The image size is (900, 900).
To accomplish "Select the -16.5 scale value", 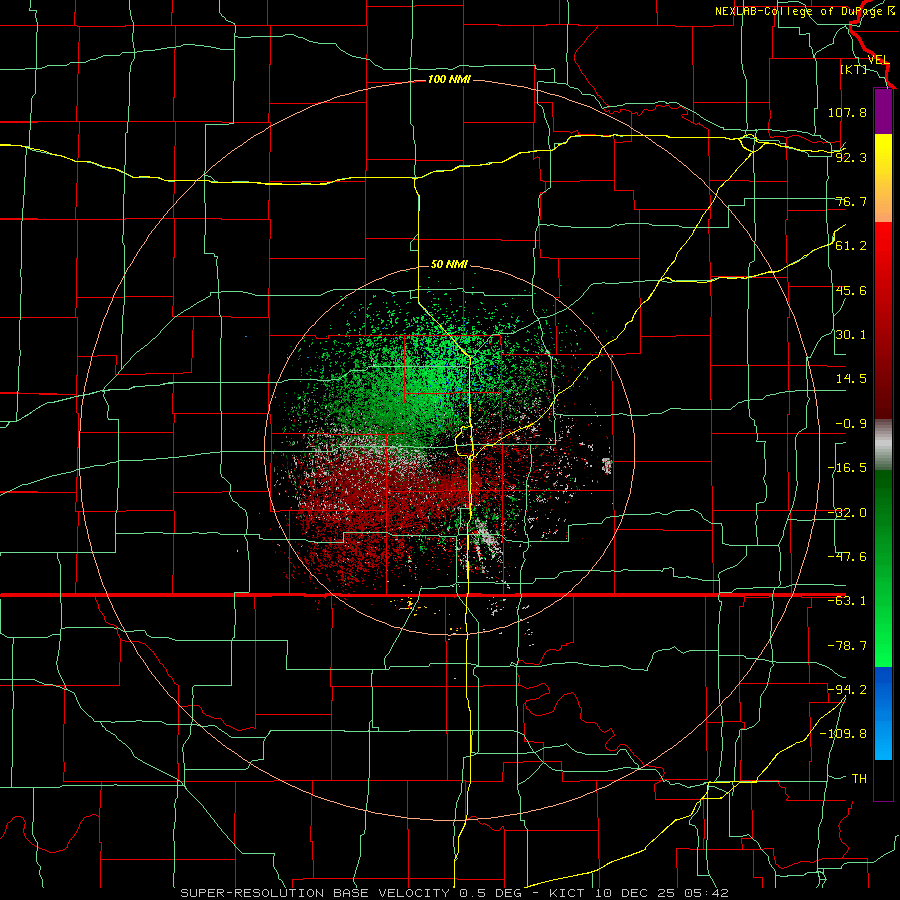I will 847,468.
